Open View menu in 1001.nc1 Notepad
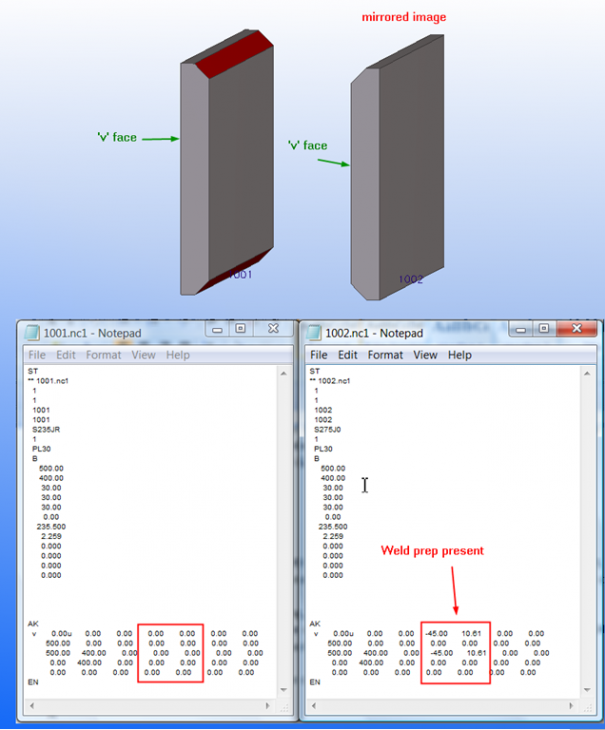This screenshot has width=605, height=730. coord(143,355)
